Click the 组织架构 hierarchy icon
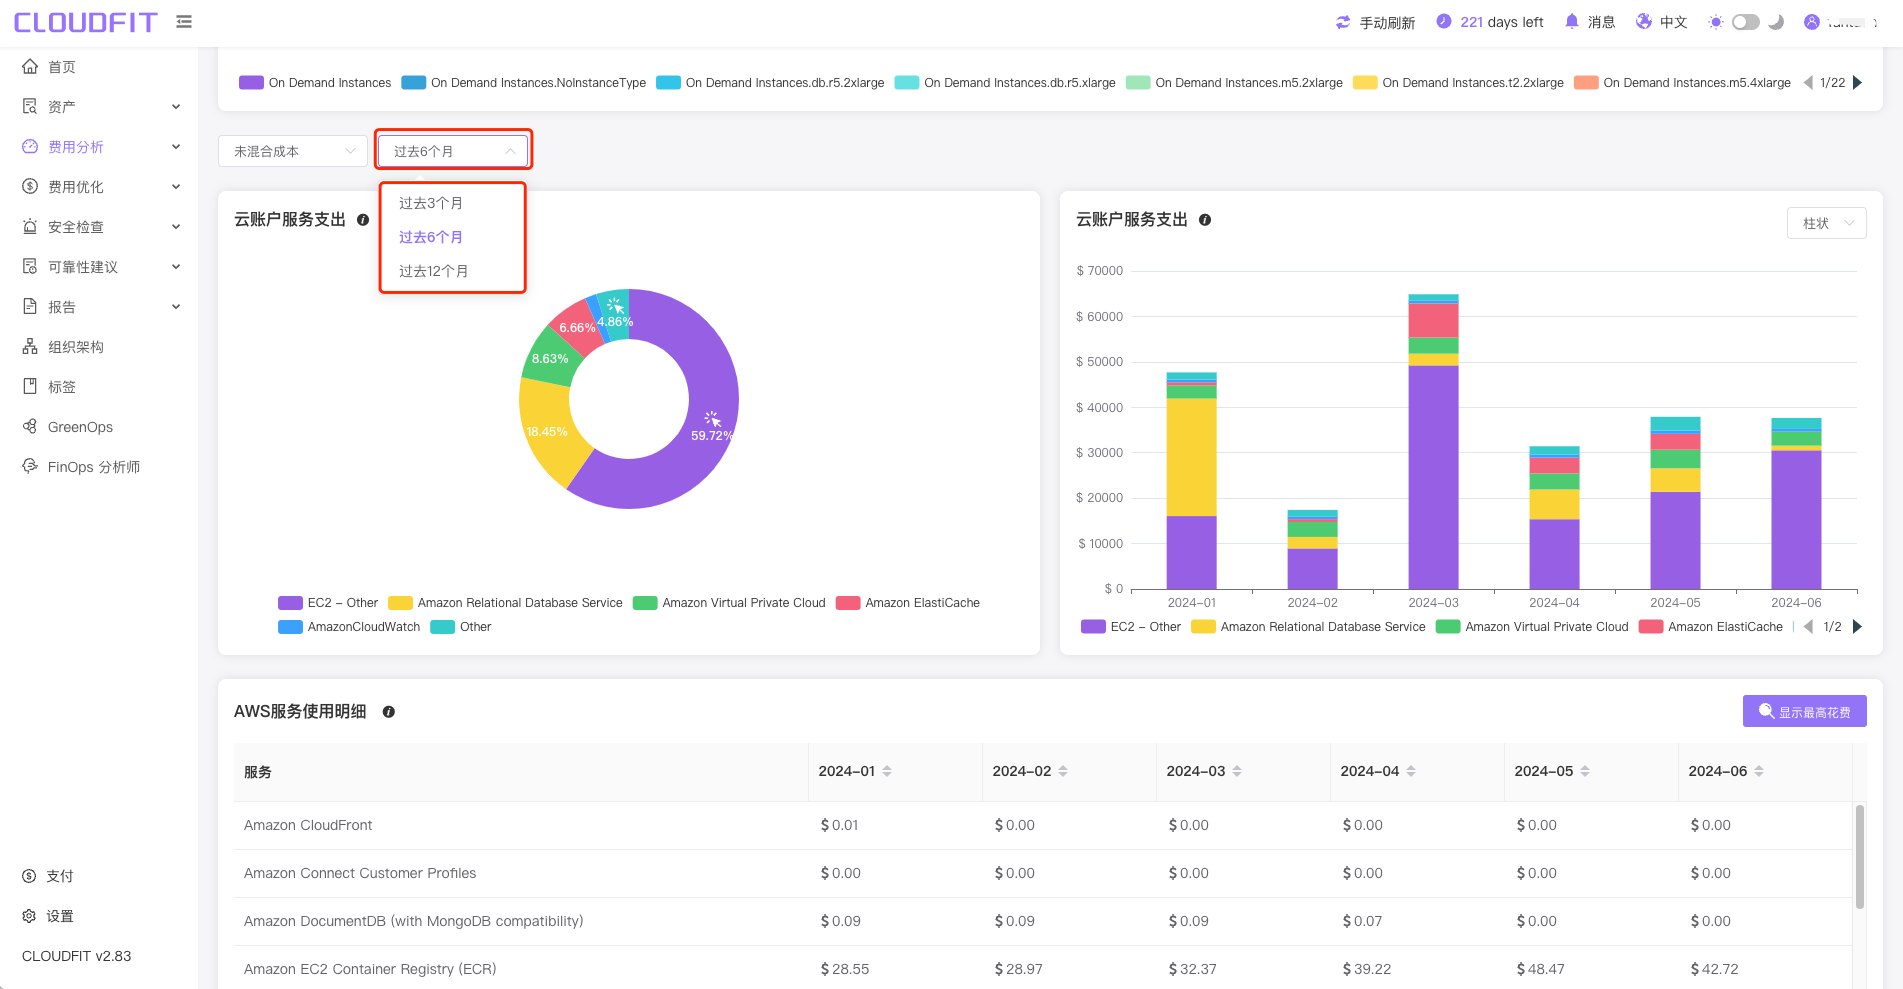This screenshot has width=1903, height=989. click(30, 346)
